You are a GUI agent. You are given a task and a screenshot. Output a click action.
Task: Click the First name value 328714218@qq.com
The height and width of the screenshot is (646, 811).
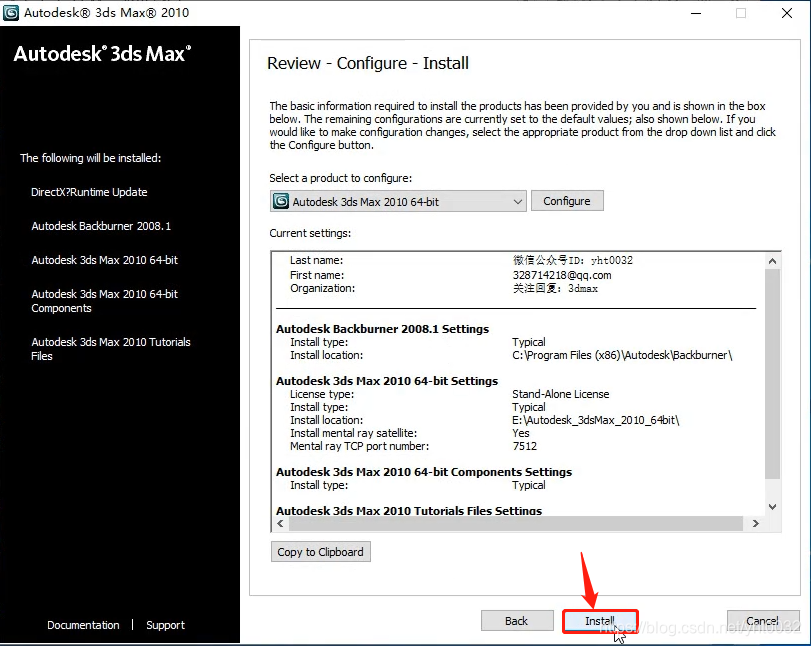tap(562, 275)
